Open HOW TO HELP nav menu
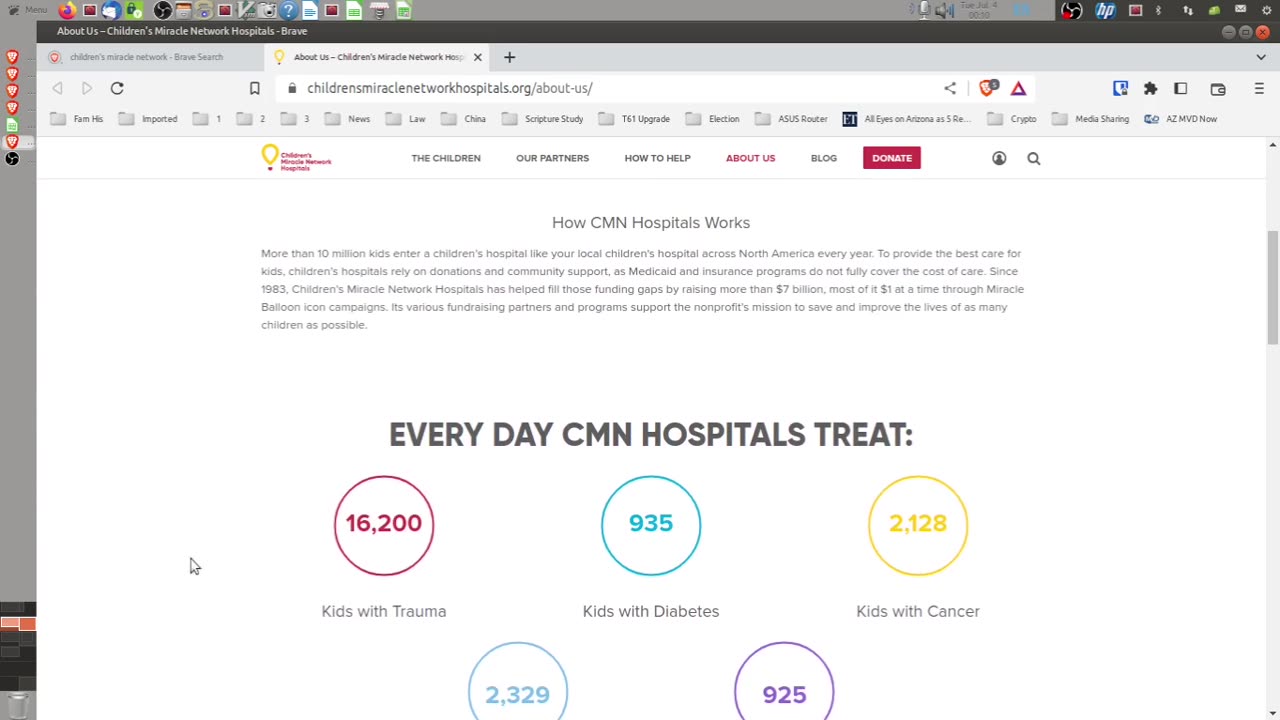This screenshot has height=720, width=1280. (x=657, y=158)
